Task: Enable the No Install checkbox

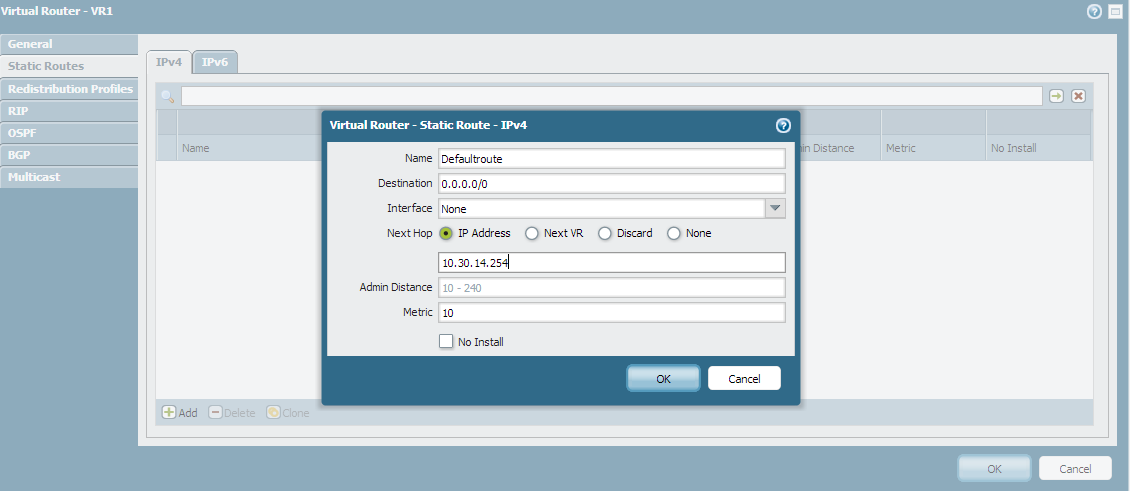Action: (x=446, y=341)
